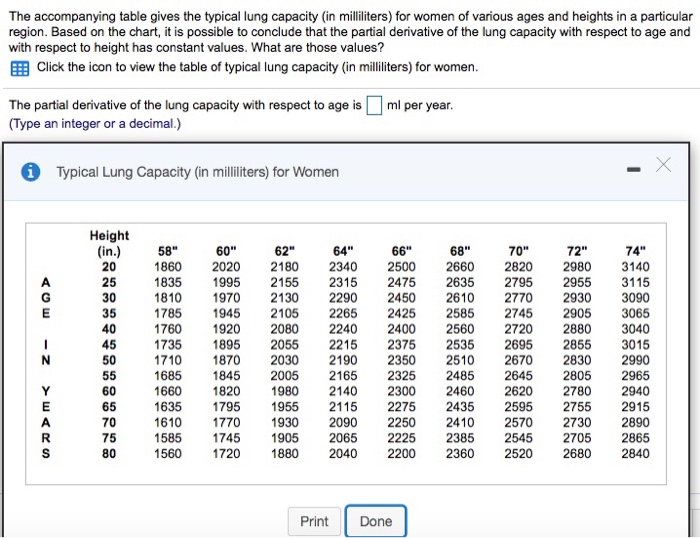This screenshot has height=538, width=700.
Task: Click the 58" height column header
Action: 168,251
